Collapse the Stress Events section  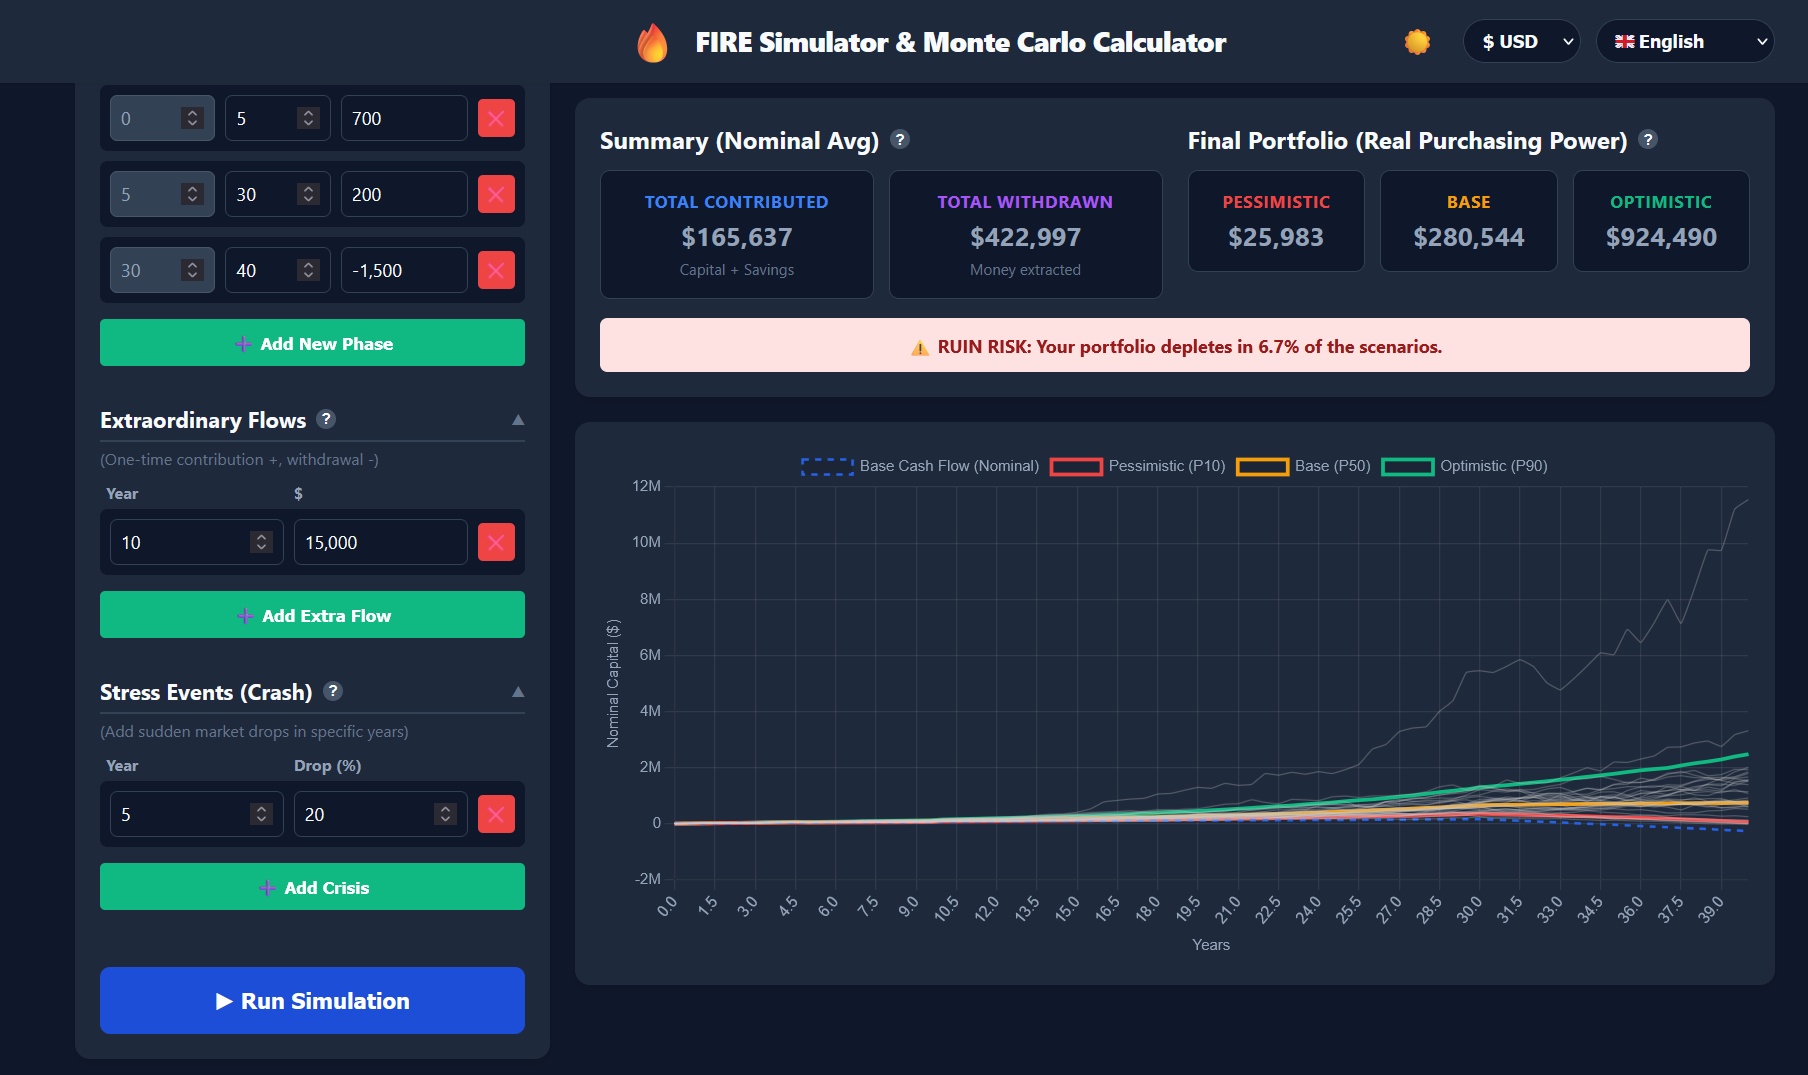518,691
